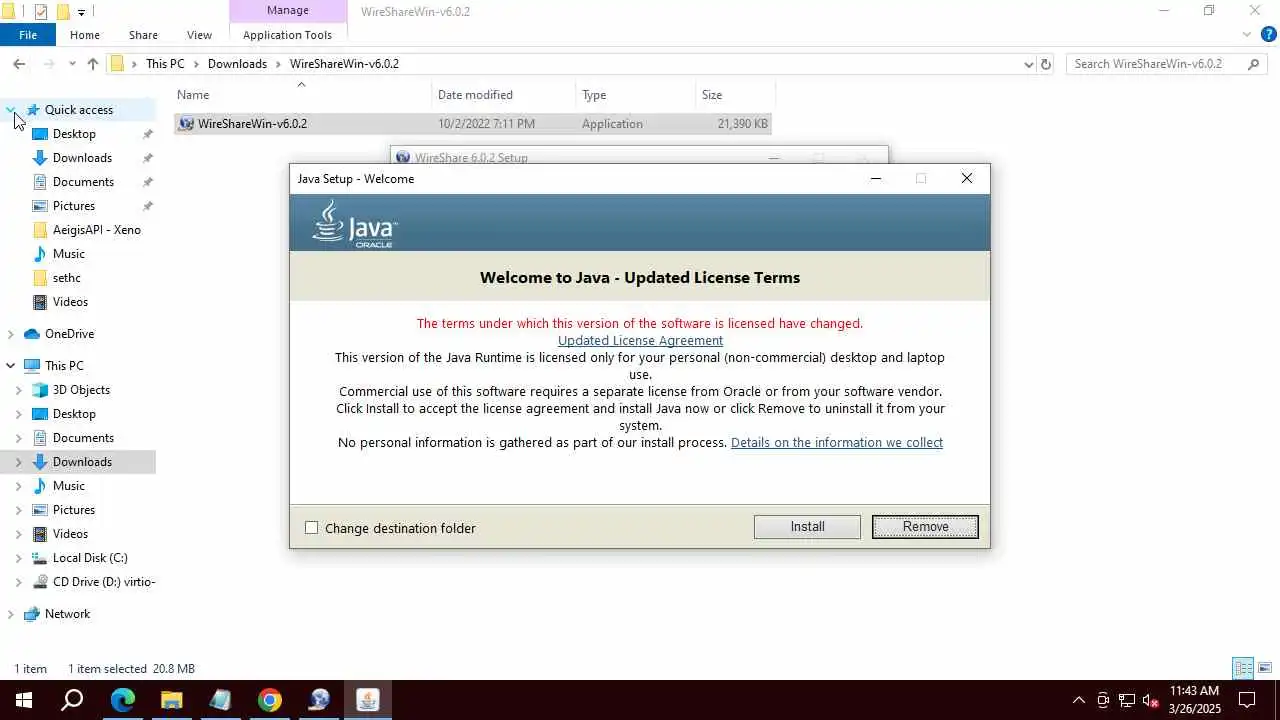Open the Application Tools tab
The width and height of the screenshot is (1280, 720).
point(287,35)
